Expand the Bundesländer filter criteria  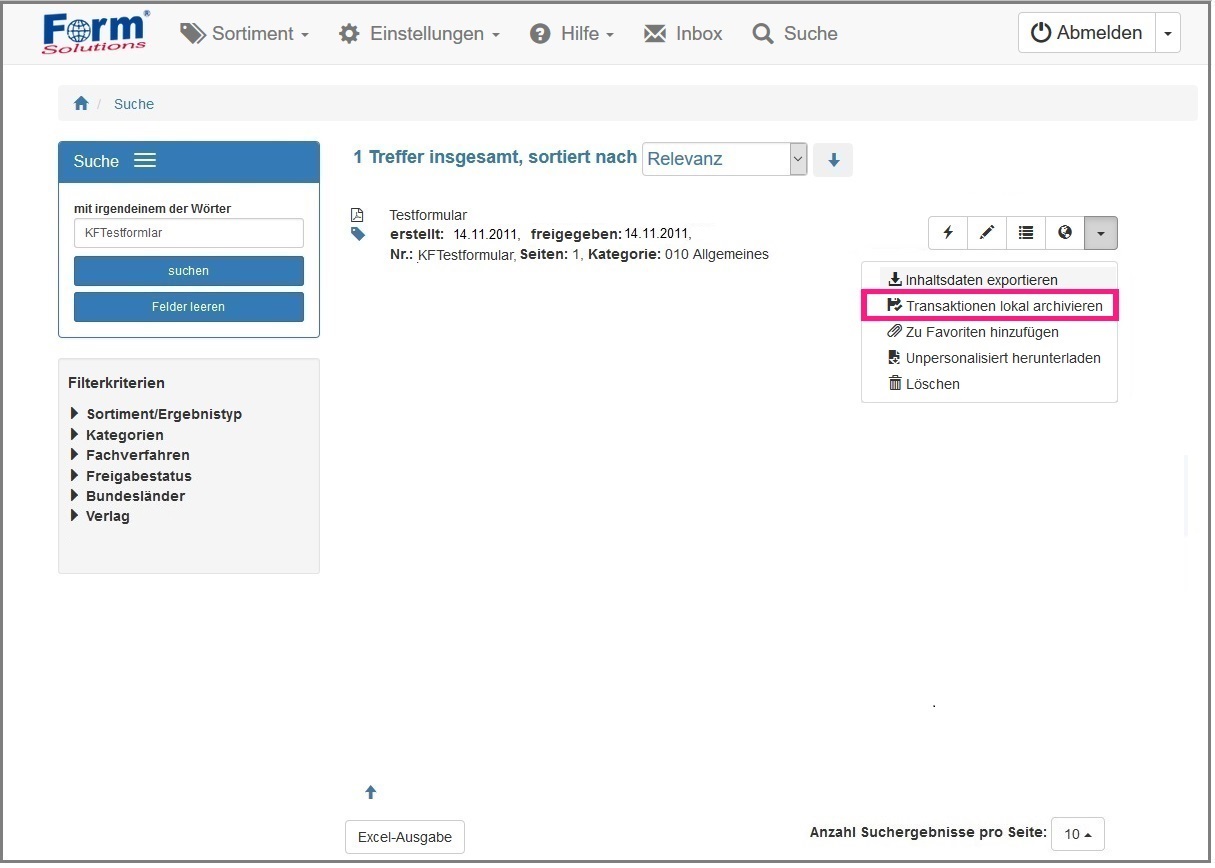135,496
